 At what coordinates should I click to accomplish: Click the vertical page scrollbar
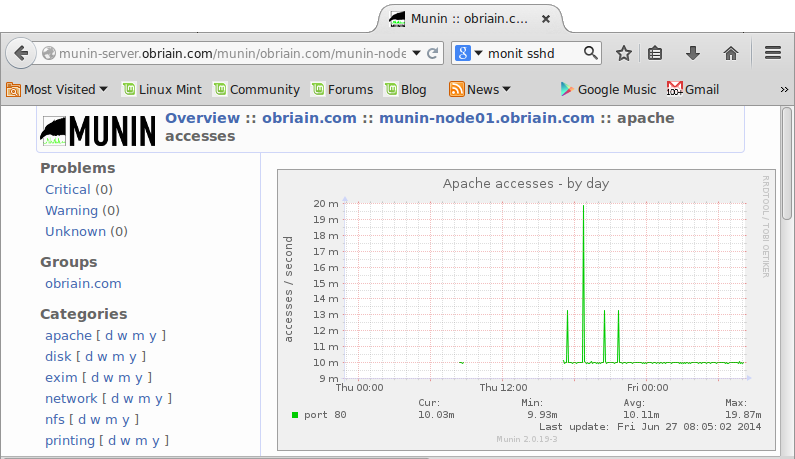click(786, 164)
